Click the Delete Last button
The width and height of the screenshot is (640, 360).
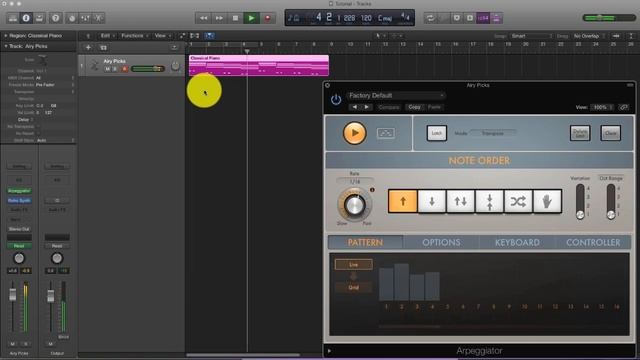580,133
